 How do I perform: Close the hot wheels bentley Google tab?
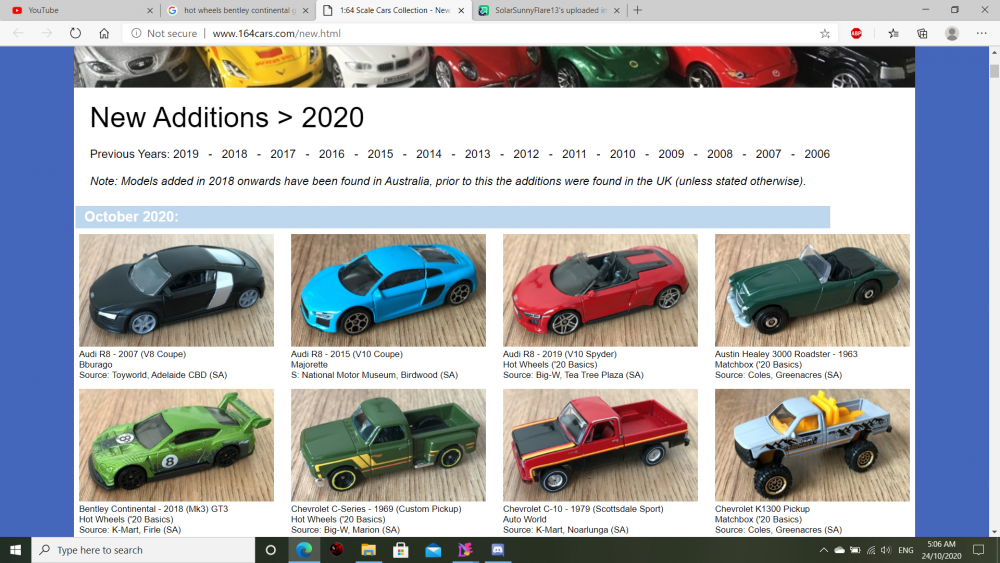pyautogui.click(x=306, y=10)
